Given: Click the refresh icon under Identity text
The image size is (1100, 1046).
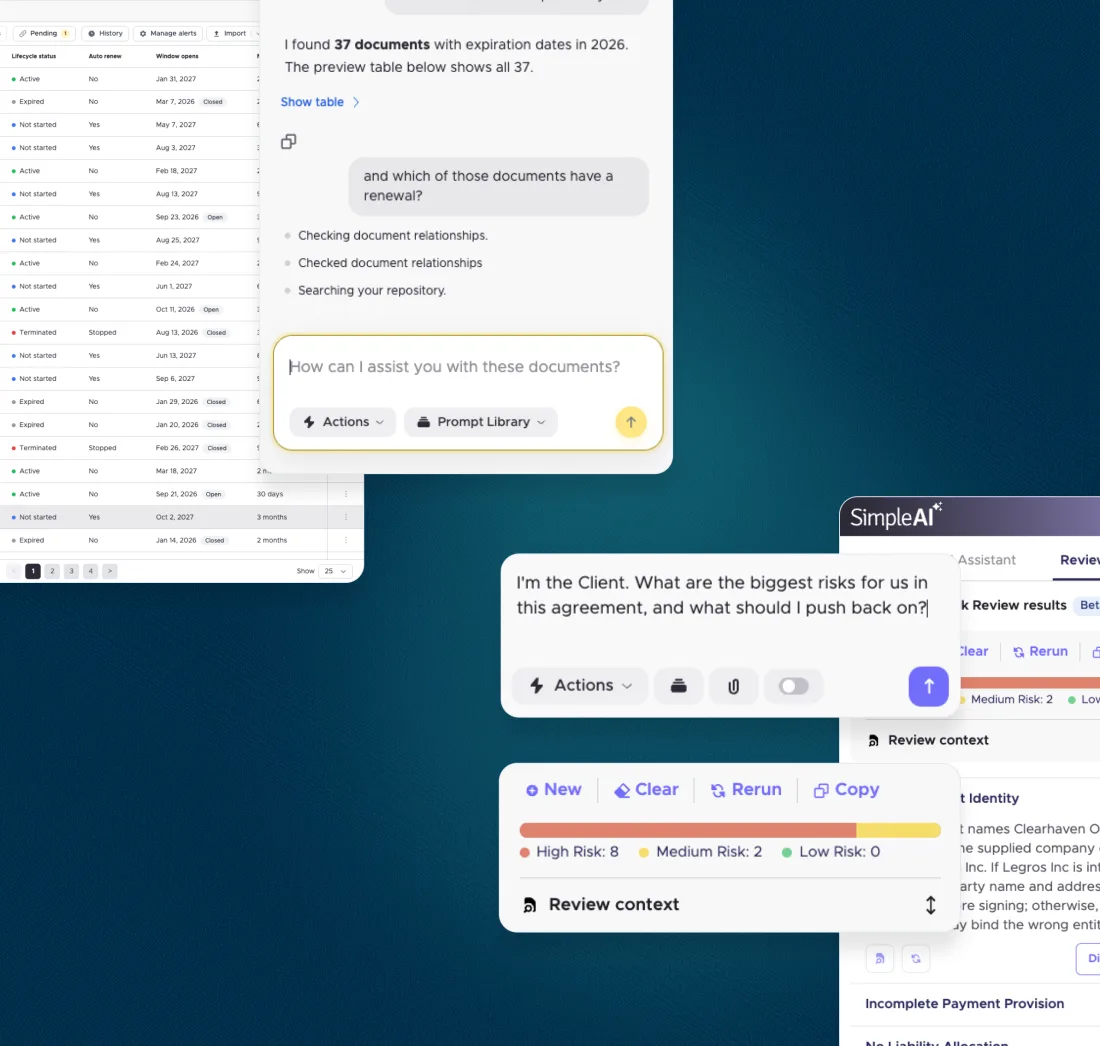Looking at the screenshot, I should tap(915, 958).
